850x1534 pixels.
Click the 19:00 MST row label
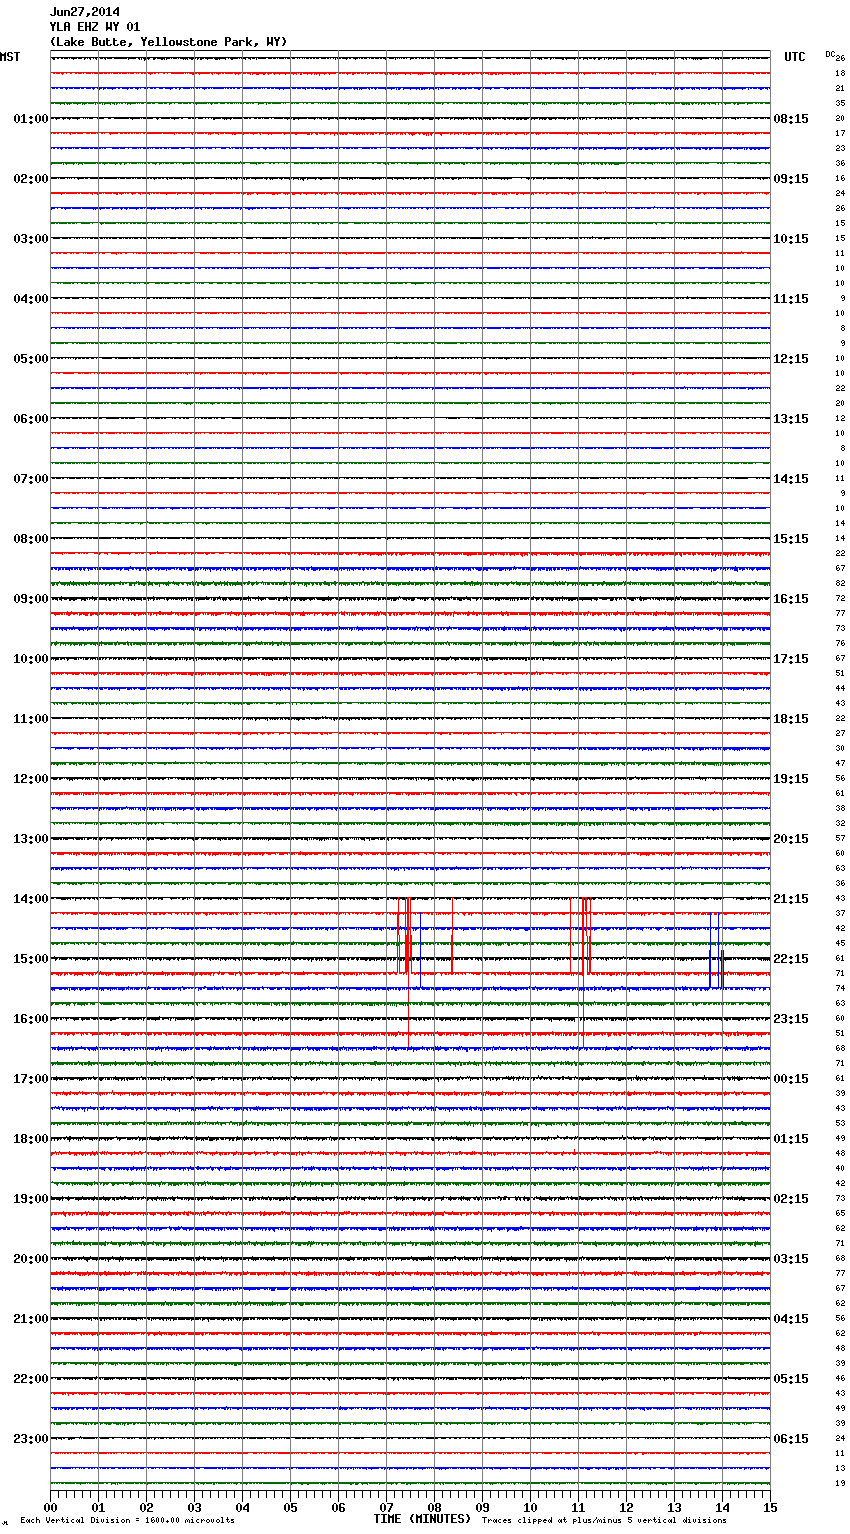coord(30,1199)
